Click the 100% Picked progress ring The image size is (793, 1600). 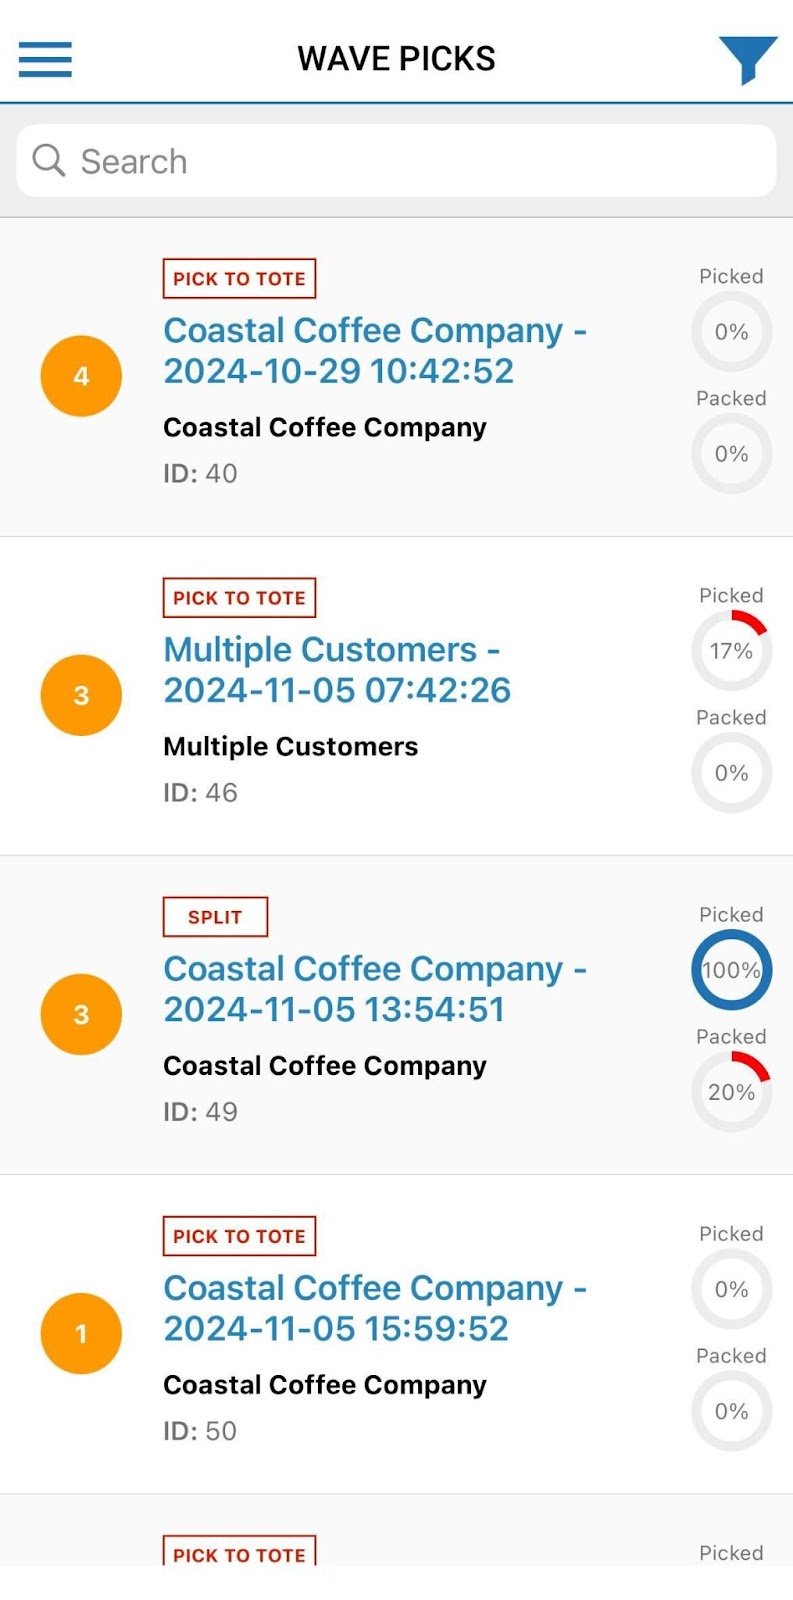pyautogui.click(x=731, y=970)
